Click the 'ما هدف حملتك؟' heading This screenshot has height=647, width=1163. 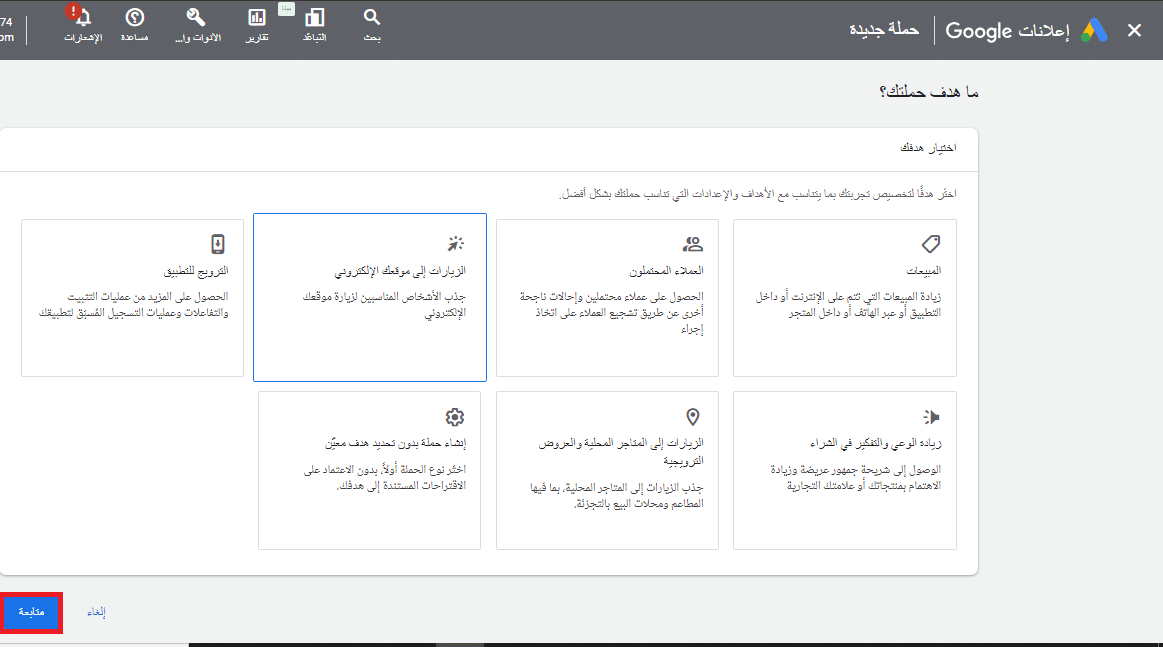coord(929,92)
